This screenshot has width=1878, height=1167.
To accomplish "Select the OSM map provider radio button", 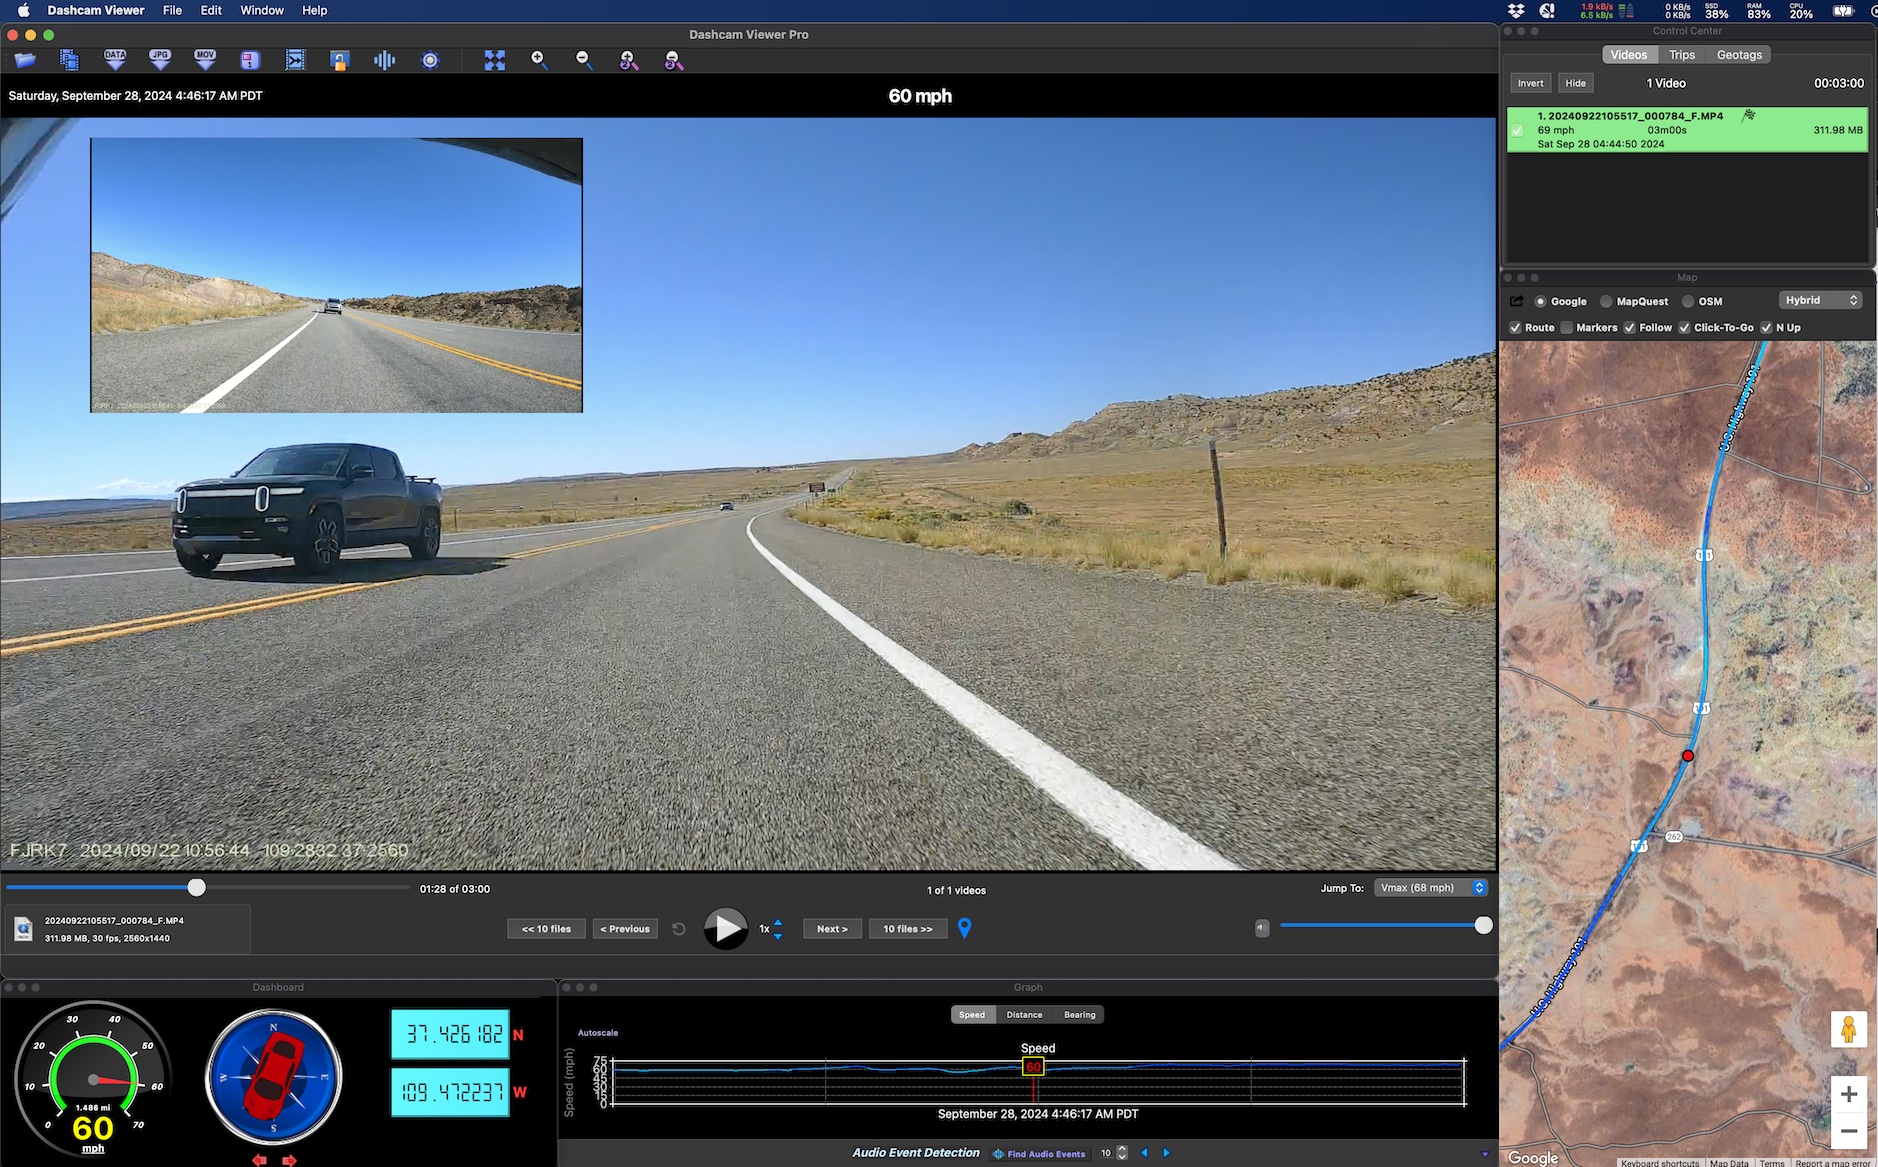I will click(1688, 302).
